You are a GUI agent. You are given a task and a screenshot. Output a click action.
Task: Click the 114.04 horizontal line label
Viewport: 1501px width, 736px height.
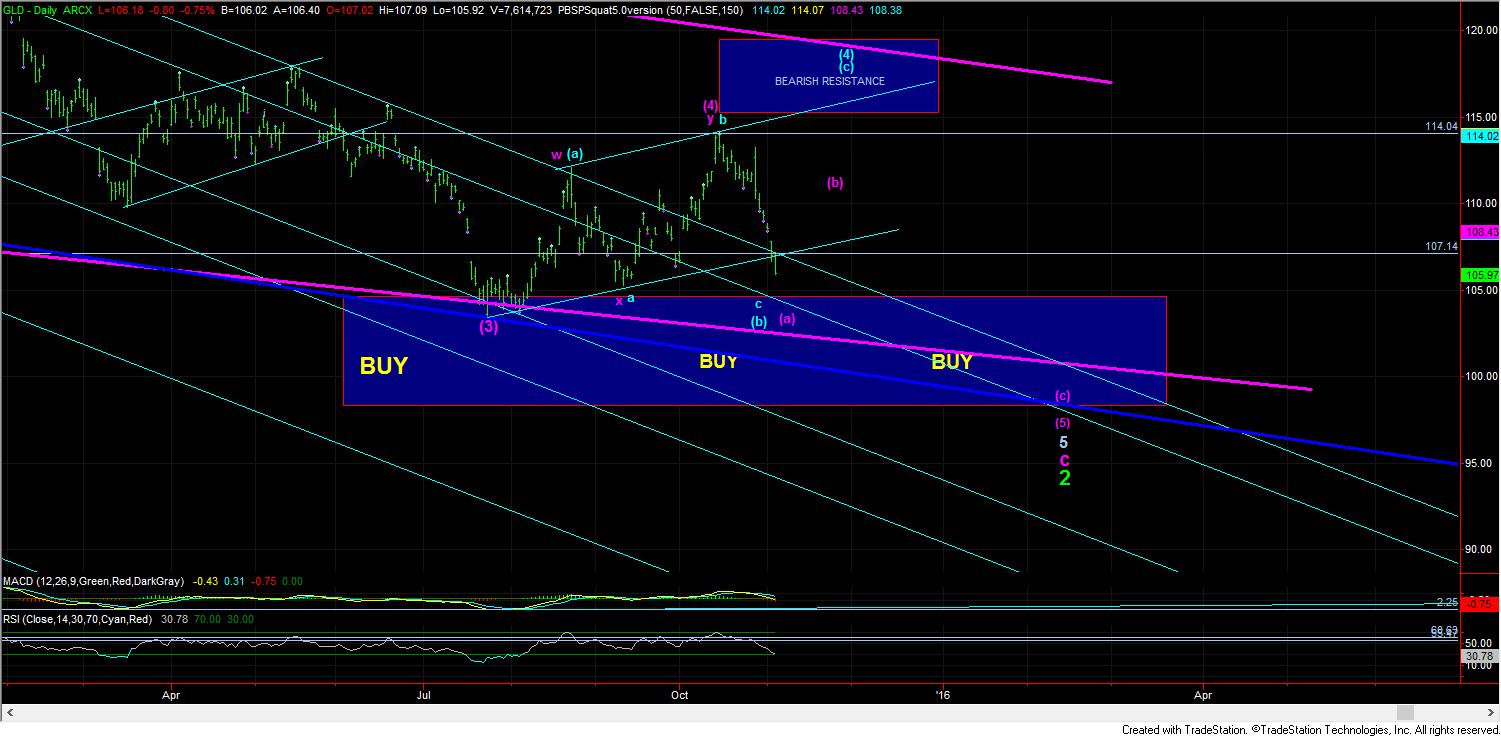click(x=1441, y=127)
